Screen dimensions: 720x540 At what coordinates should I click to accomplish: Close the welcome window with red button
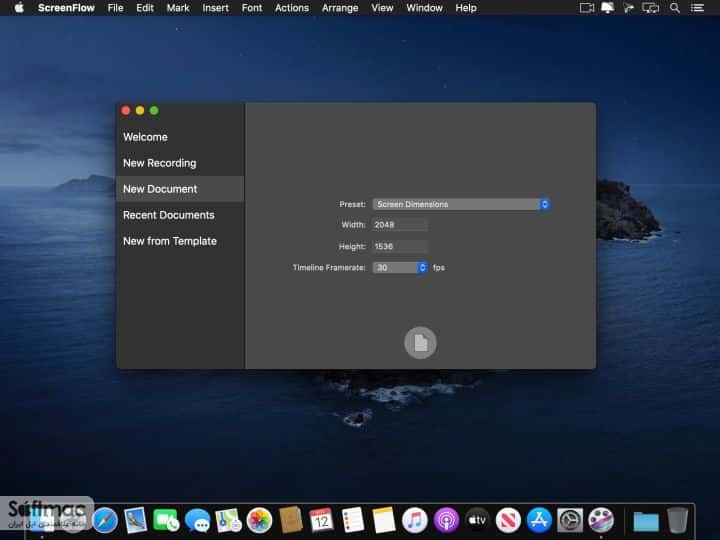pyautogui.click(x=126, y=111)
